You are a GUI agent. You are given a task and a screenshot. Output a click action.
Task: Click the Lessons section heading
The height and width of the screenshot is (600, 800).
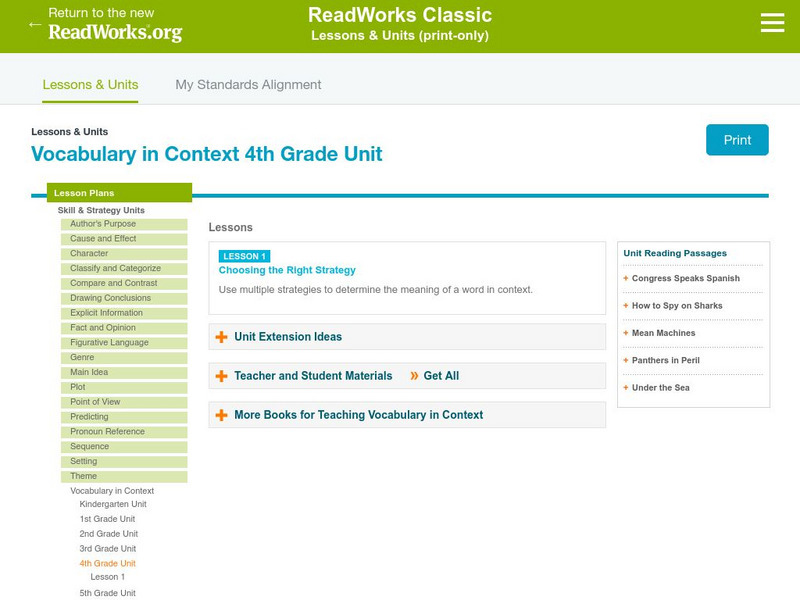tap(230, 227)
